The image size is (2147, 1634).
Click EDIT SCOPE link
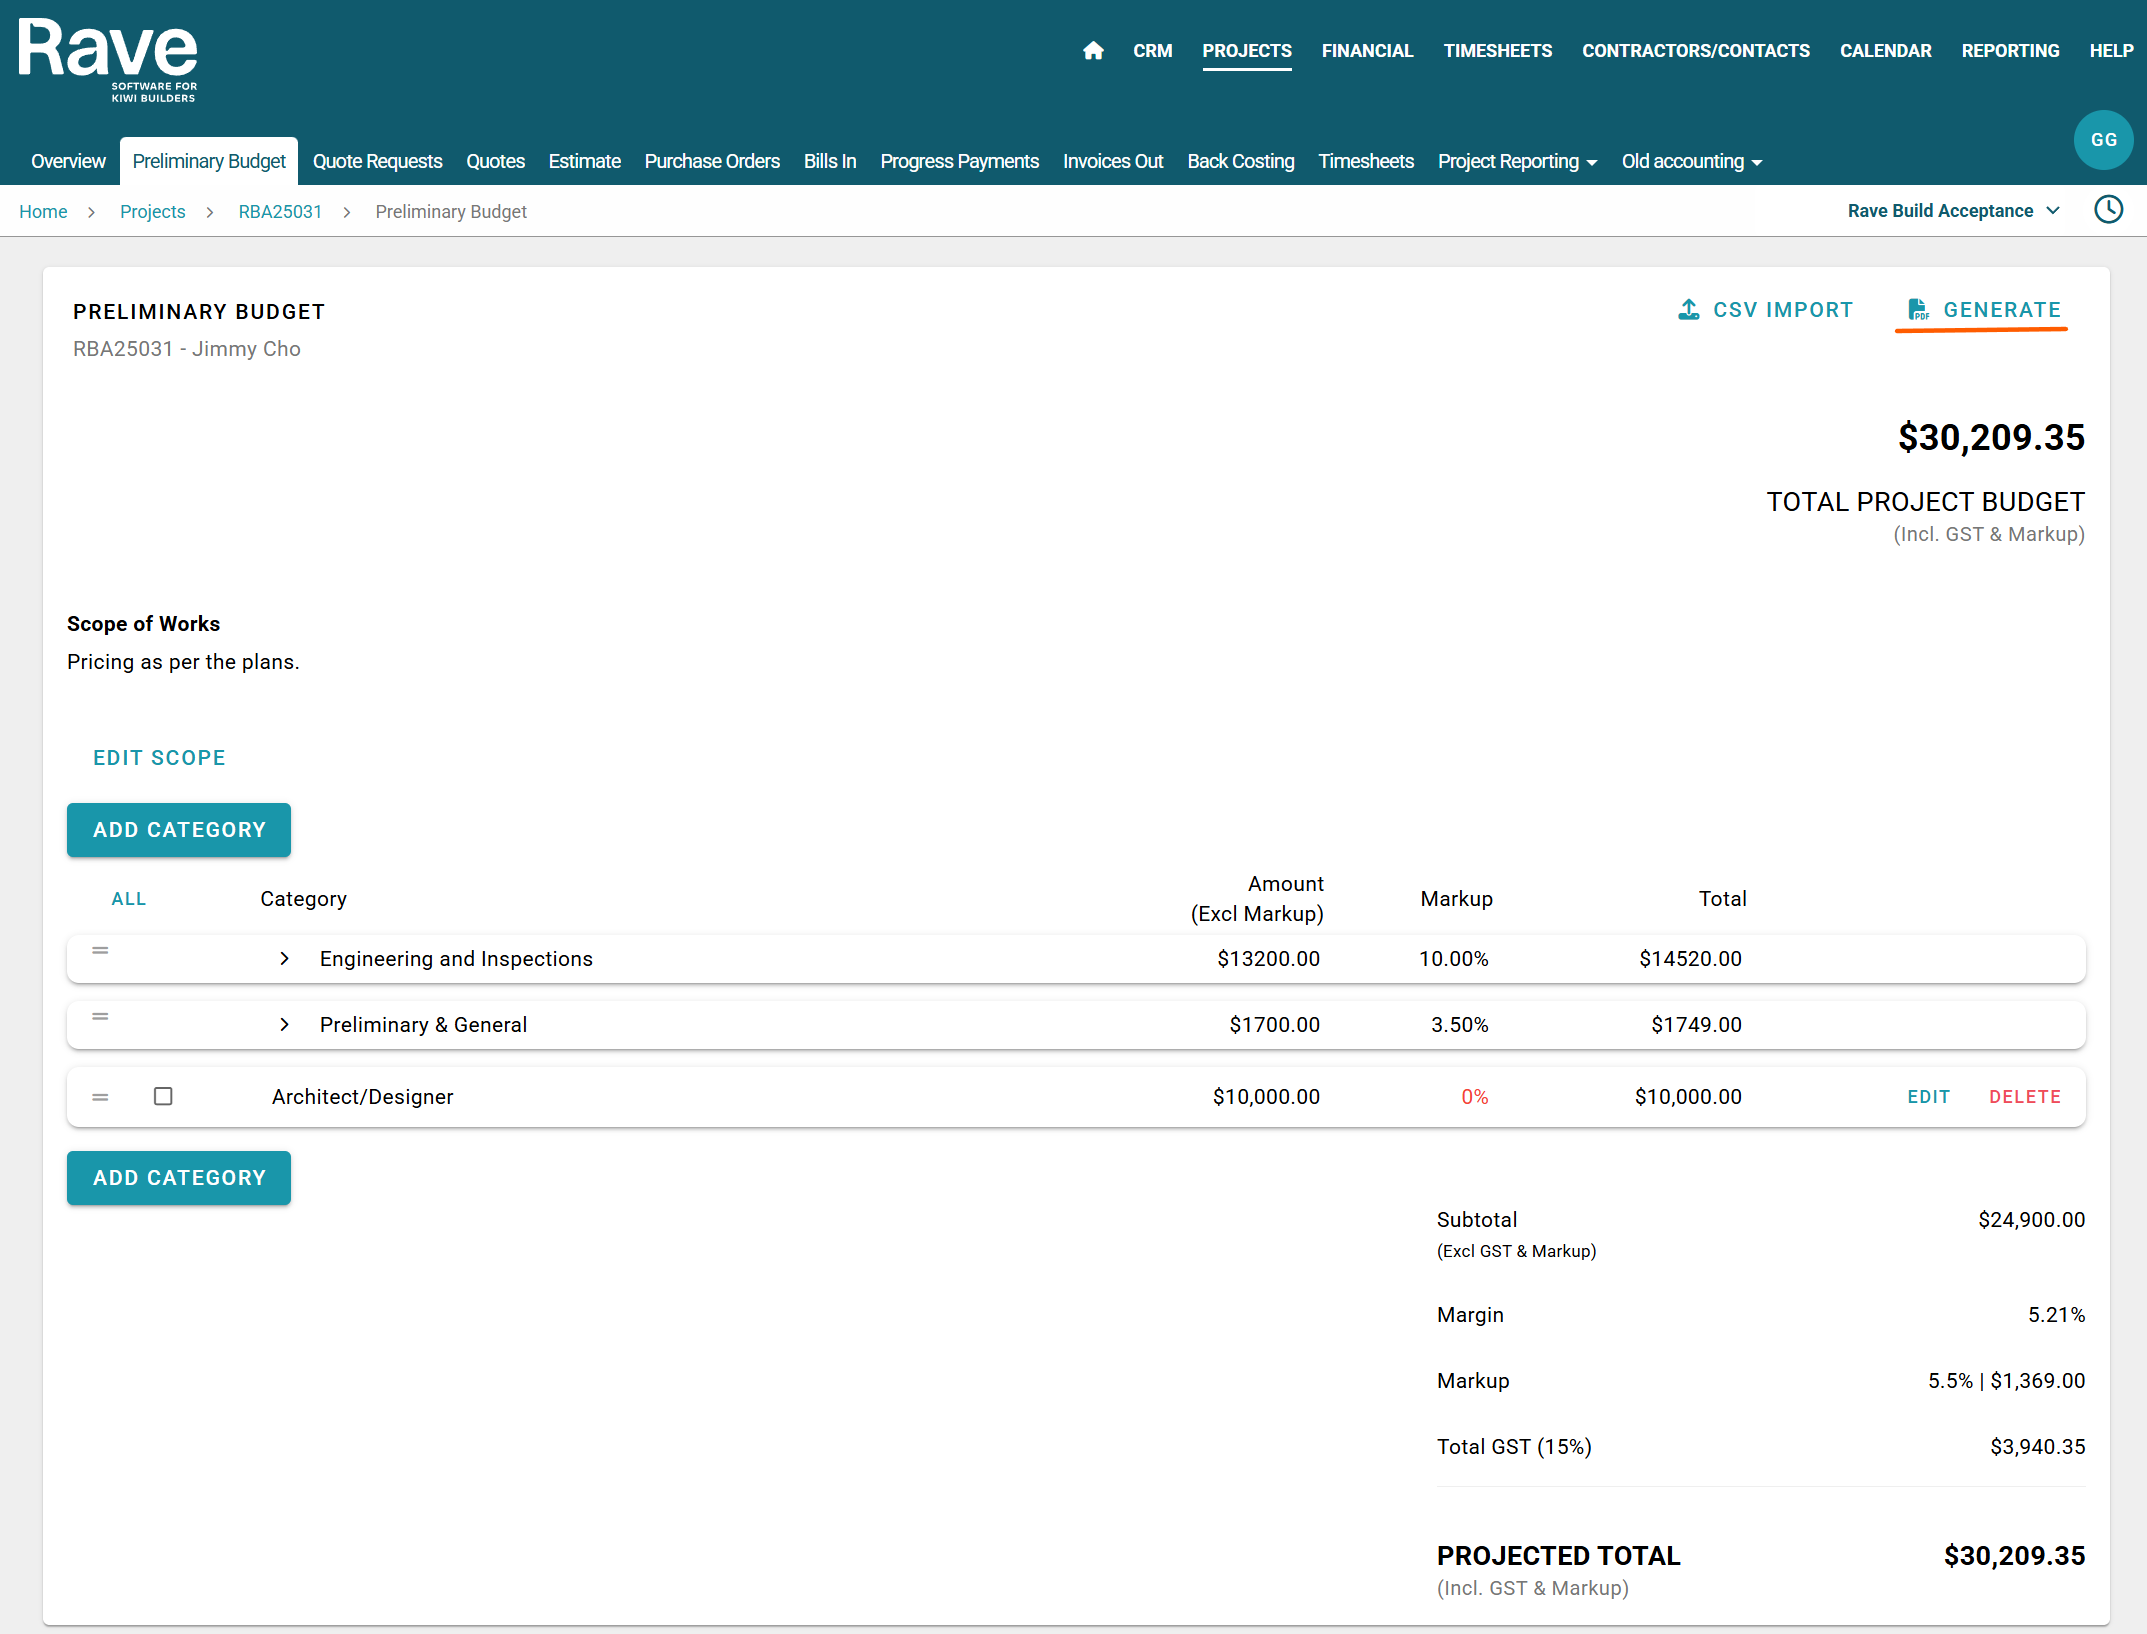pos(159,758)
